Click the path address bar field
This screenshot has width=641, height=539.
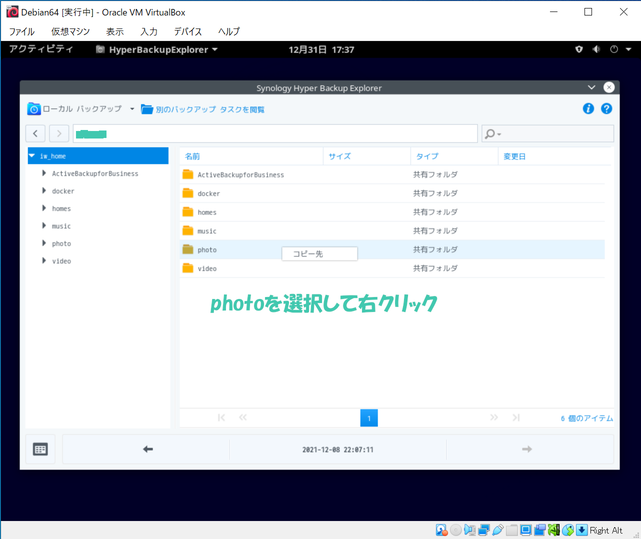pos(275,134)
